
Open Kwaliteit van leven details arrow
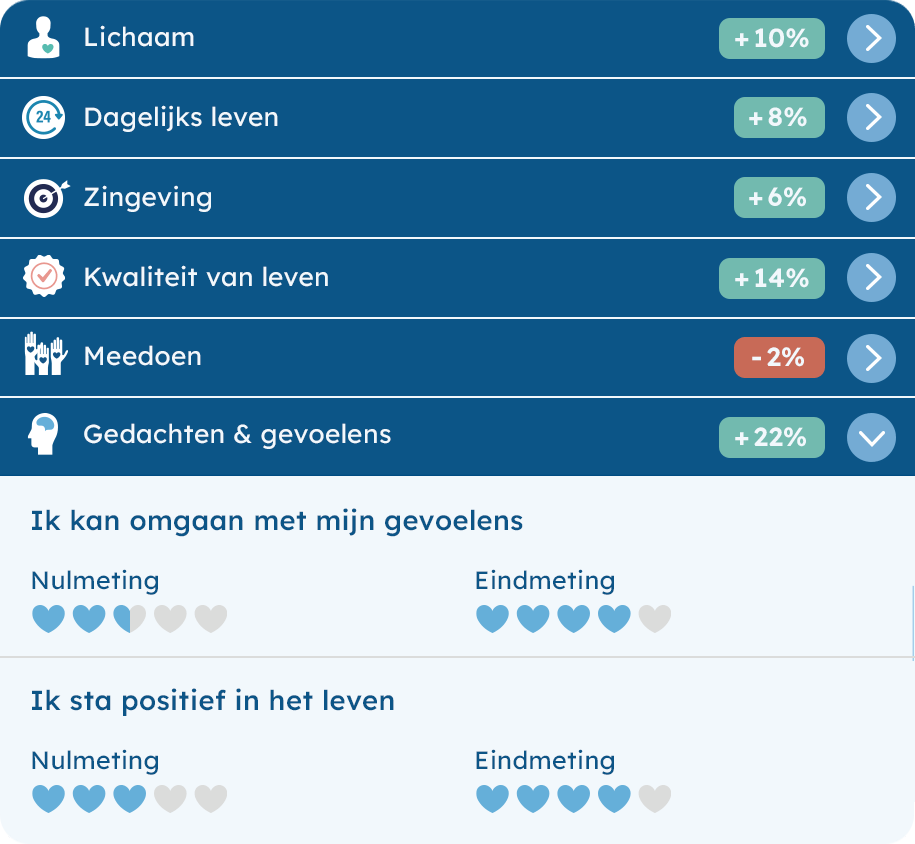871,277
